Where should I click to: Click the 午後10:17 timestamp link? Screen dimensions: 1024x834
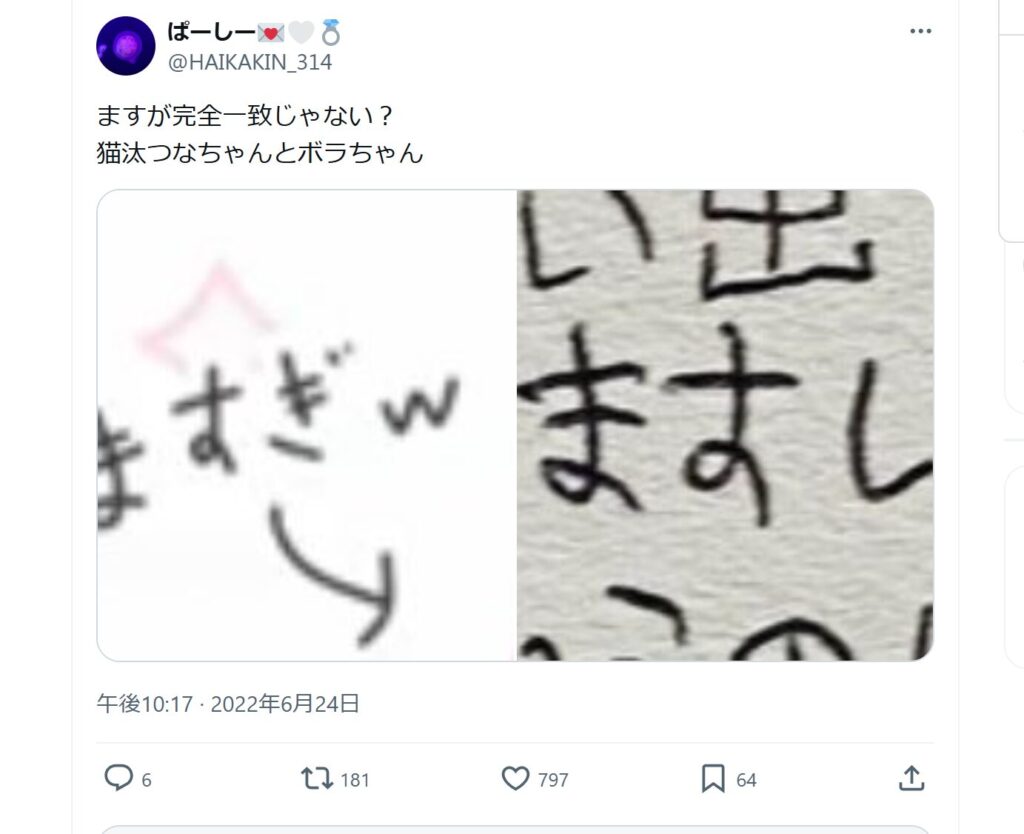click(145, 704)
